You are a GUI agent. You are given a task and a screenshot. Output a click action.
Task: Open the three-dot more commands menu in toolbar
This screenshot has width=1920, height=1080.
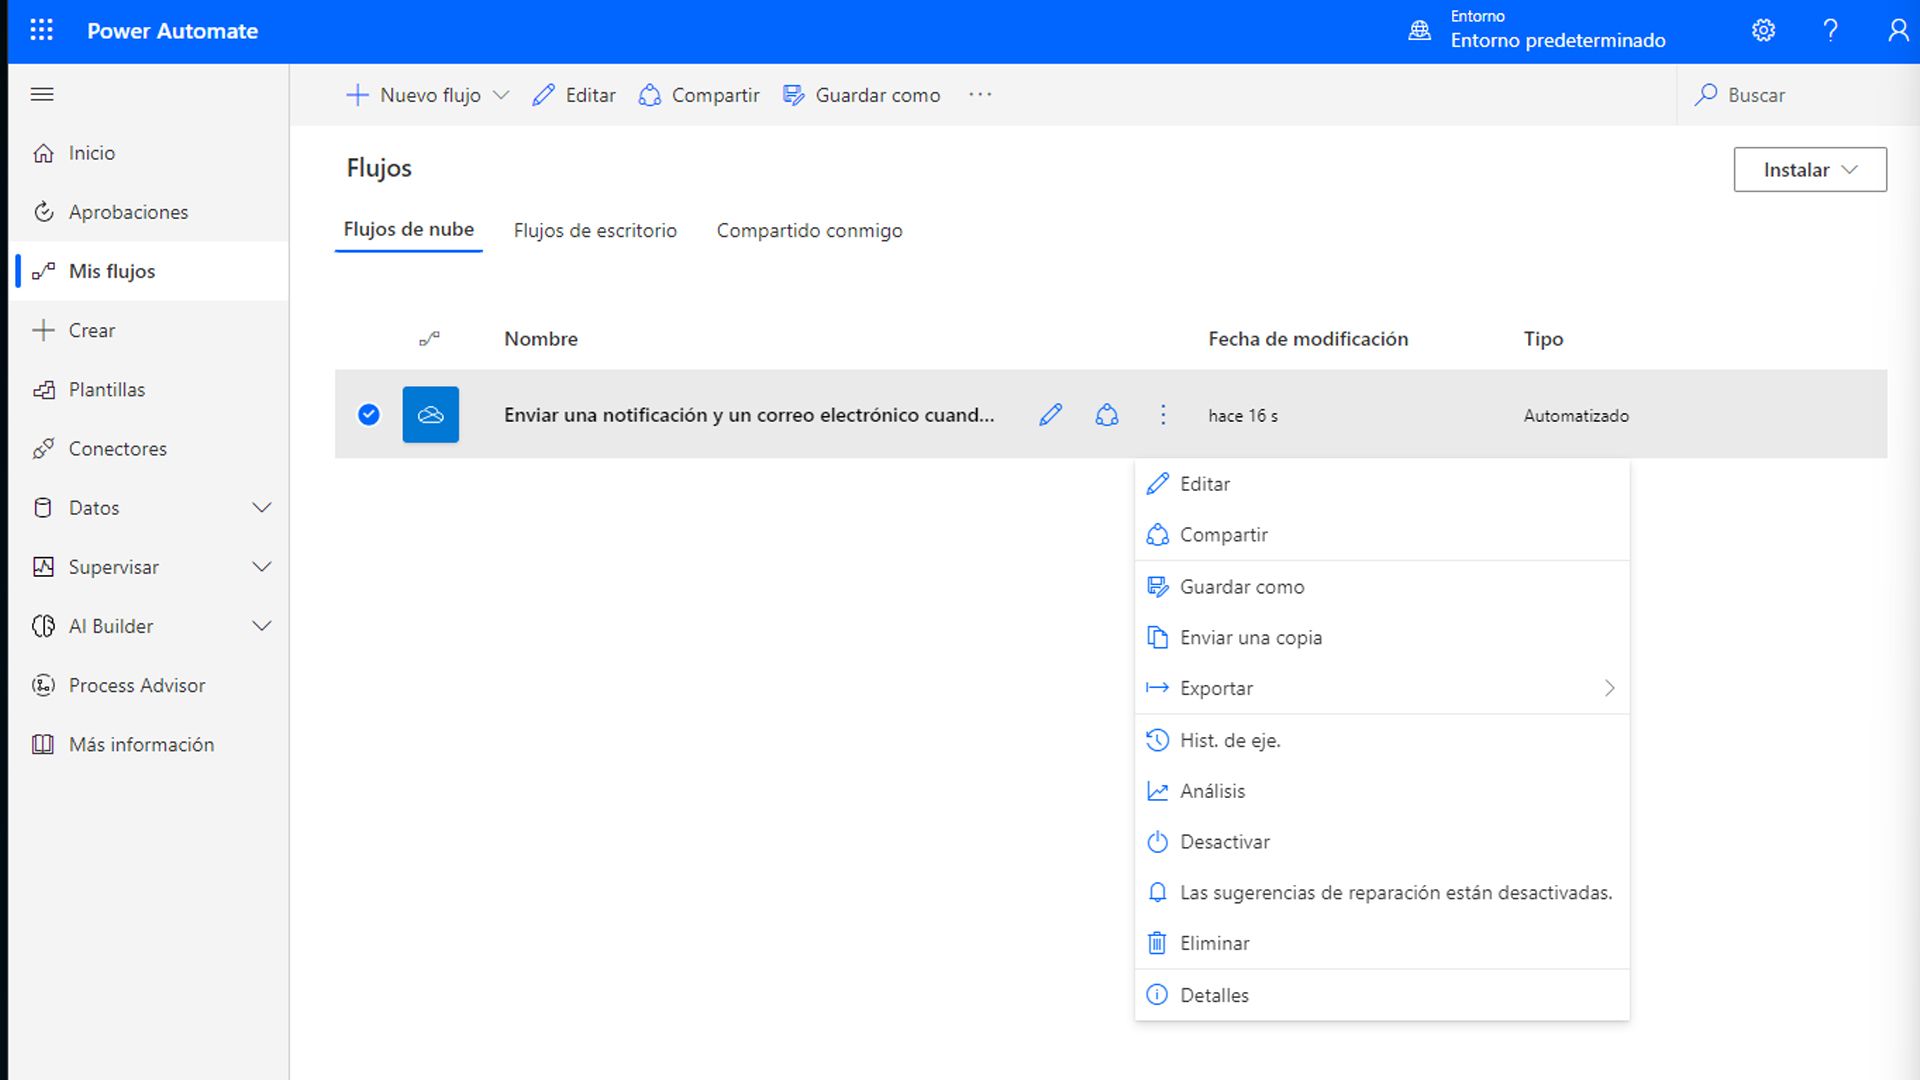click(979, 94)
